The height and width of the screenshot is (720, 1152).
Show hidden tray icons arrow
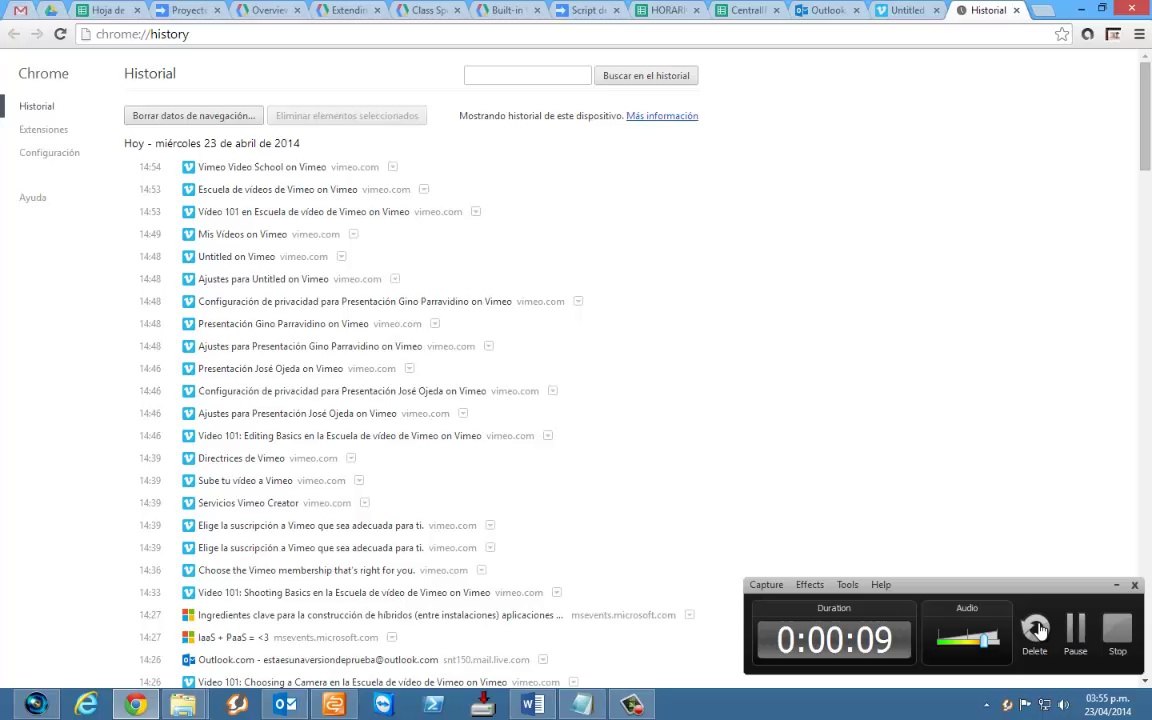pyautogui.click(x=987, y=705)
